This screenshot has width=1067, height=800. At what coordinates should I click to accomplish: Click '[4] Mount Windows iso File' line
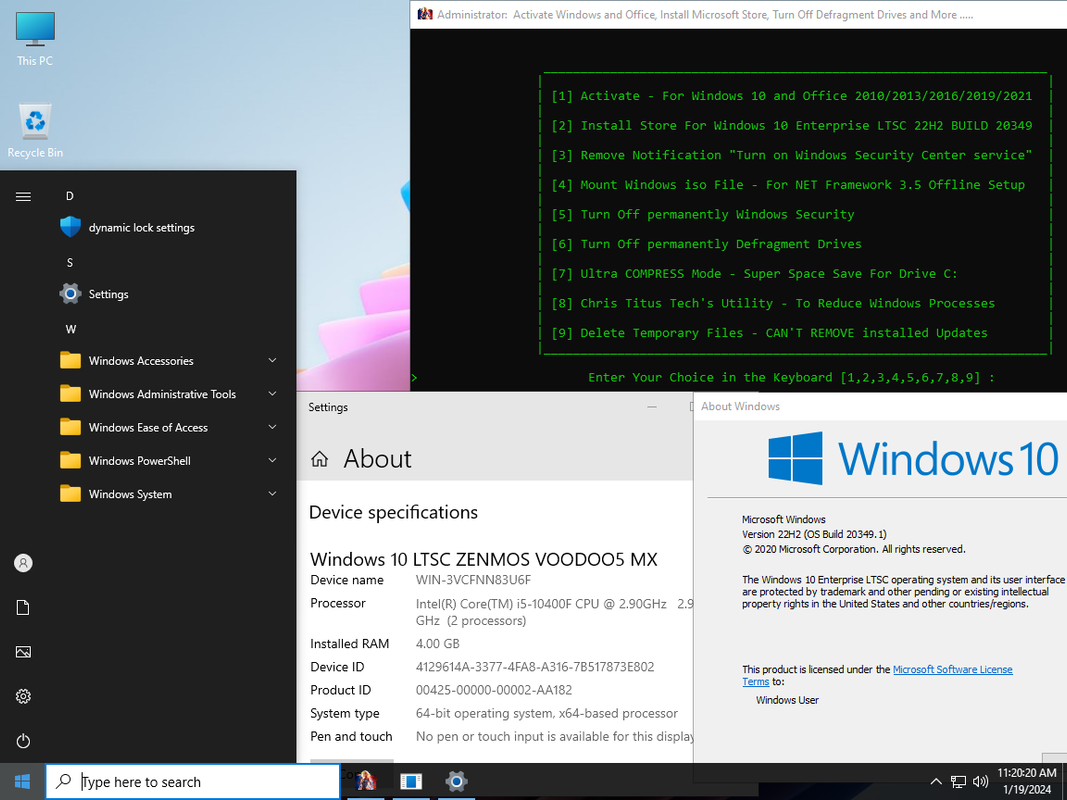tap(787, 184)
